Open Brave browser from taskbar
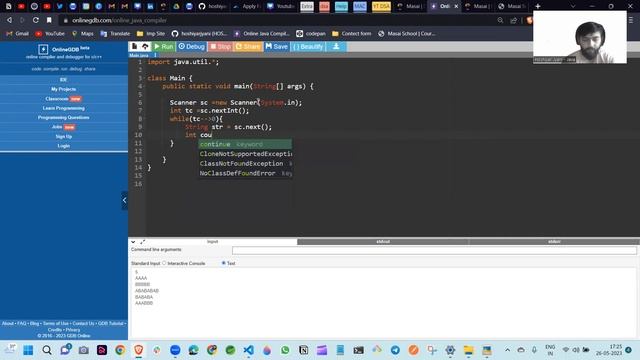This screenshot has height=360, width=640. (138, 350)
